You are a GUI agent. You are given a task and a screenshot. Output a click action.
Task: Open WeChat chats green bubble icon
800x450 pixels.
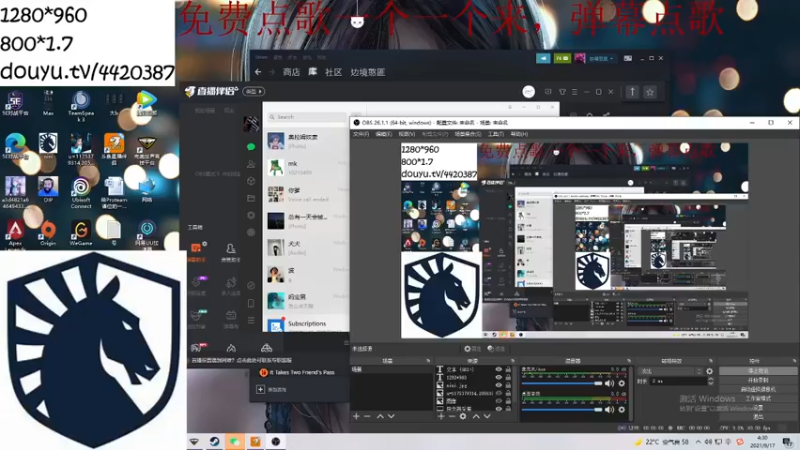251,146
